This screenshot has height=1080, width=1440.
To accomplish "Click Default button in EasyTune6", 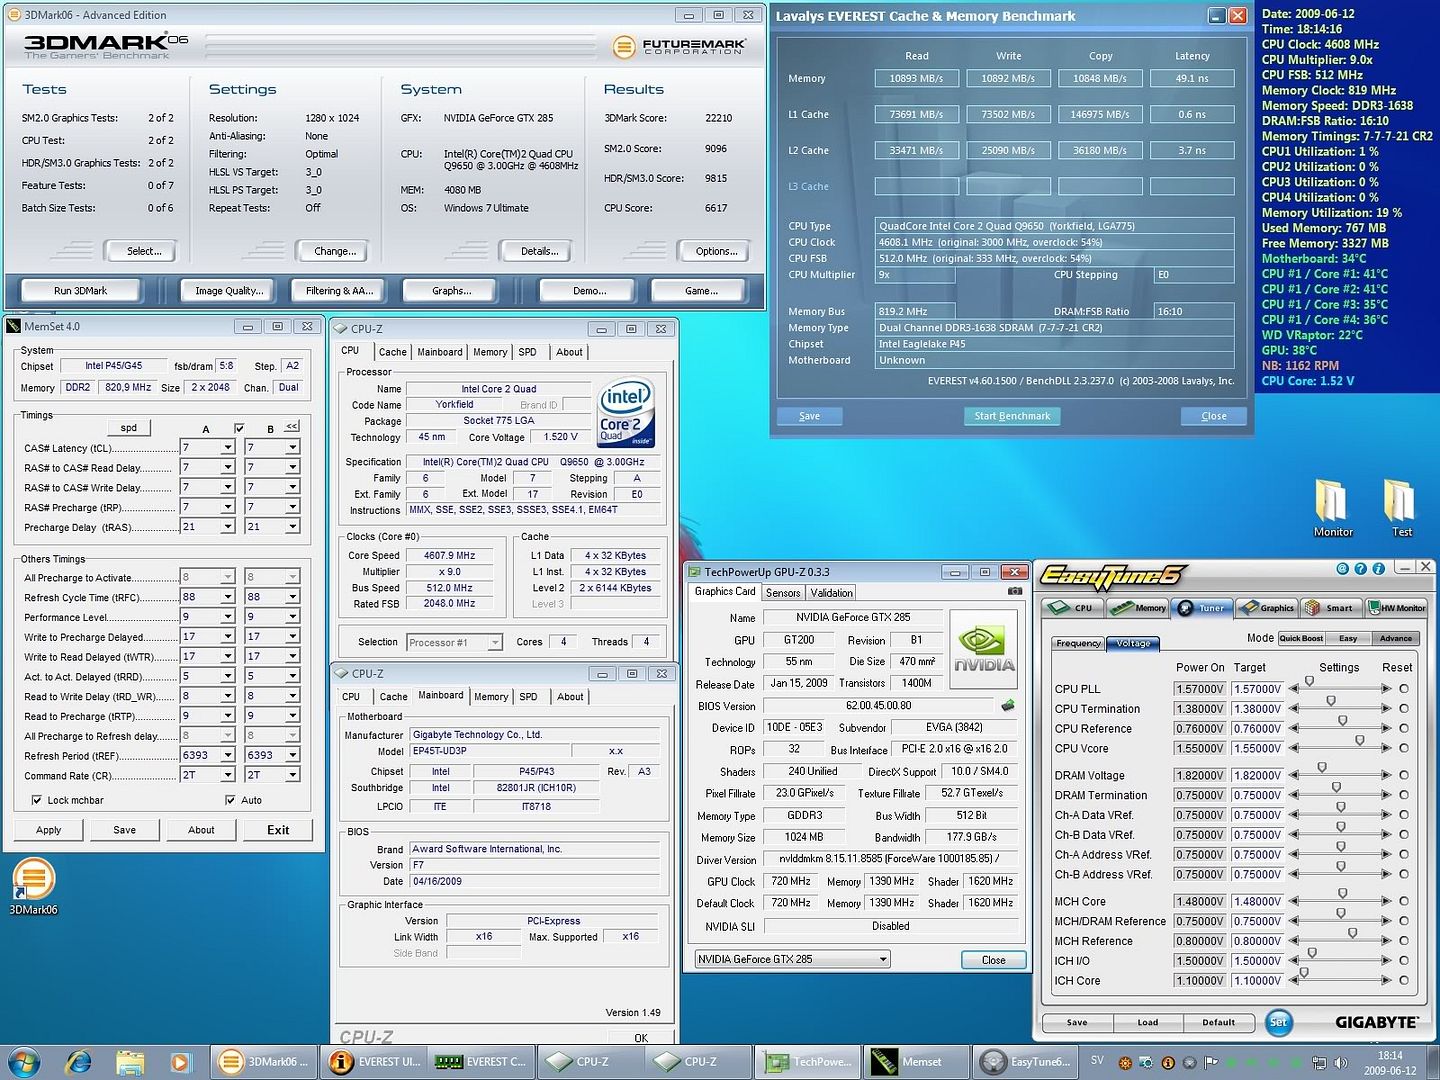I will pyautogui.click(x=1218, y=1022).
